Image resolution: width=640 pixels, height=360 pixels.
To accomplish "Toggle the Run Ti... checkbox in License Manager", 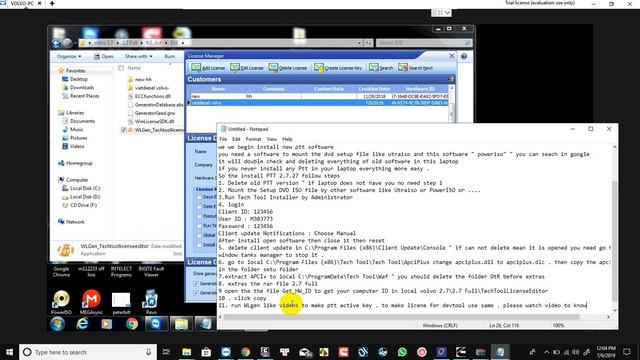I will point(199,226).
